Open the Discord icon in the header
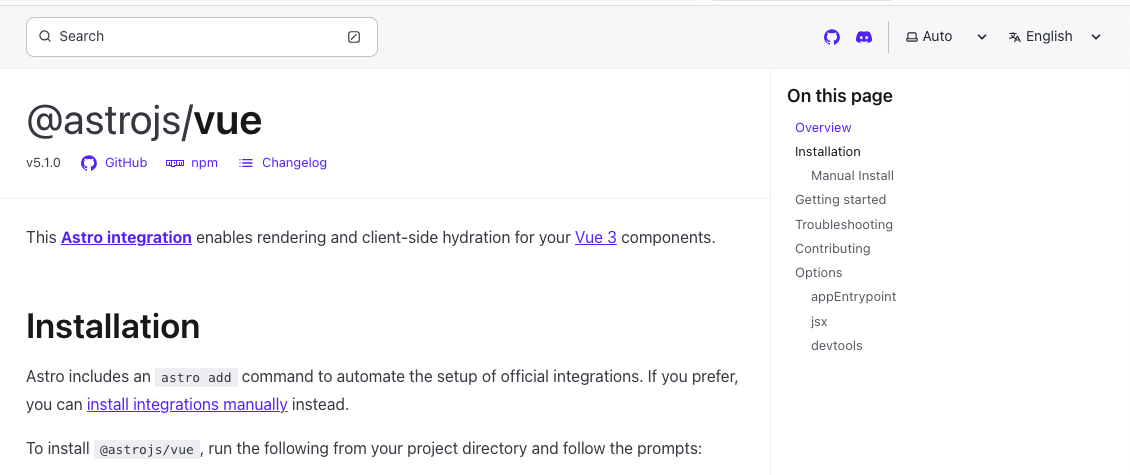Image resolution: width=1130 pixels, height=475 pixels. [863, 37]
